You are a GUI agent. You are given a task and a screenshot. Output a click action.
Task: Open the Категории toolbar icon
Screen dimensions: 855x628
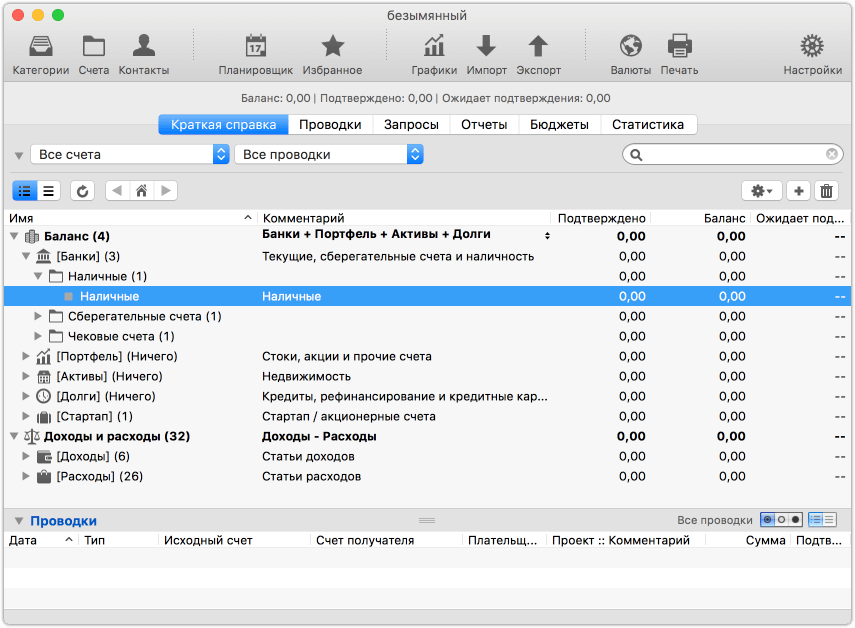(x=41, y=46)
